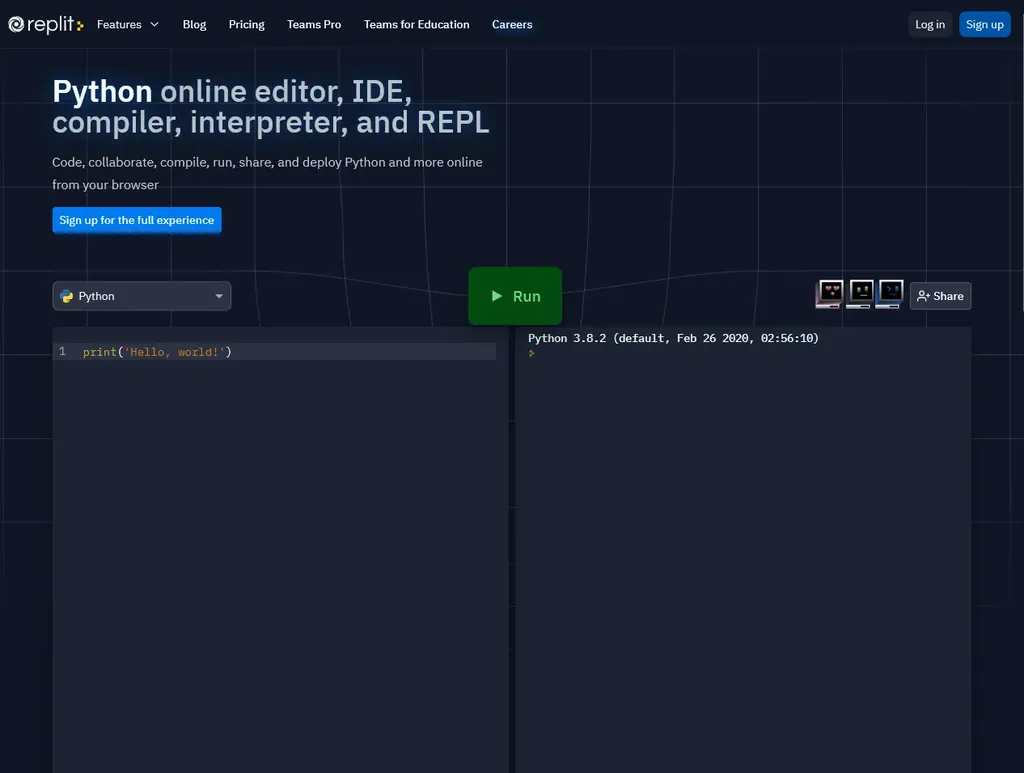Click the neutral-face computer icon

pyautogui.click(x=861, y=294)
